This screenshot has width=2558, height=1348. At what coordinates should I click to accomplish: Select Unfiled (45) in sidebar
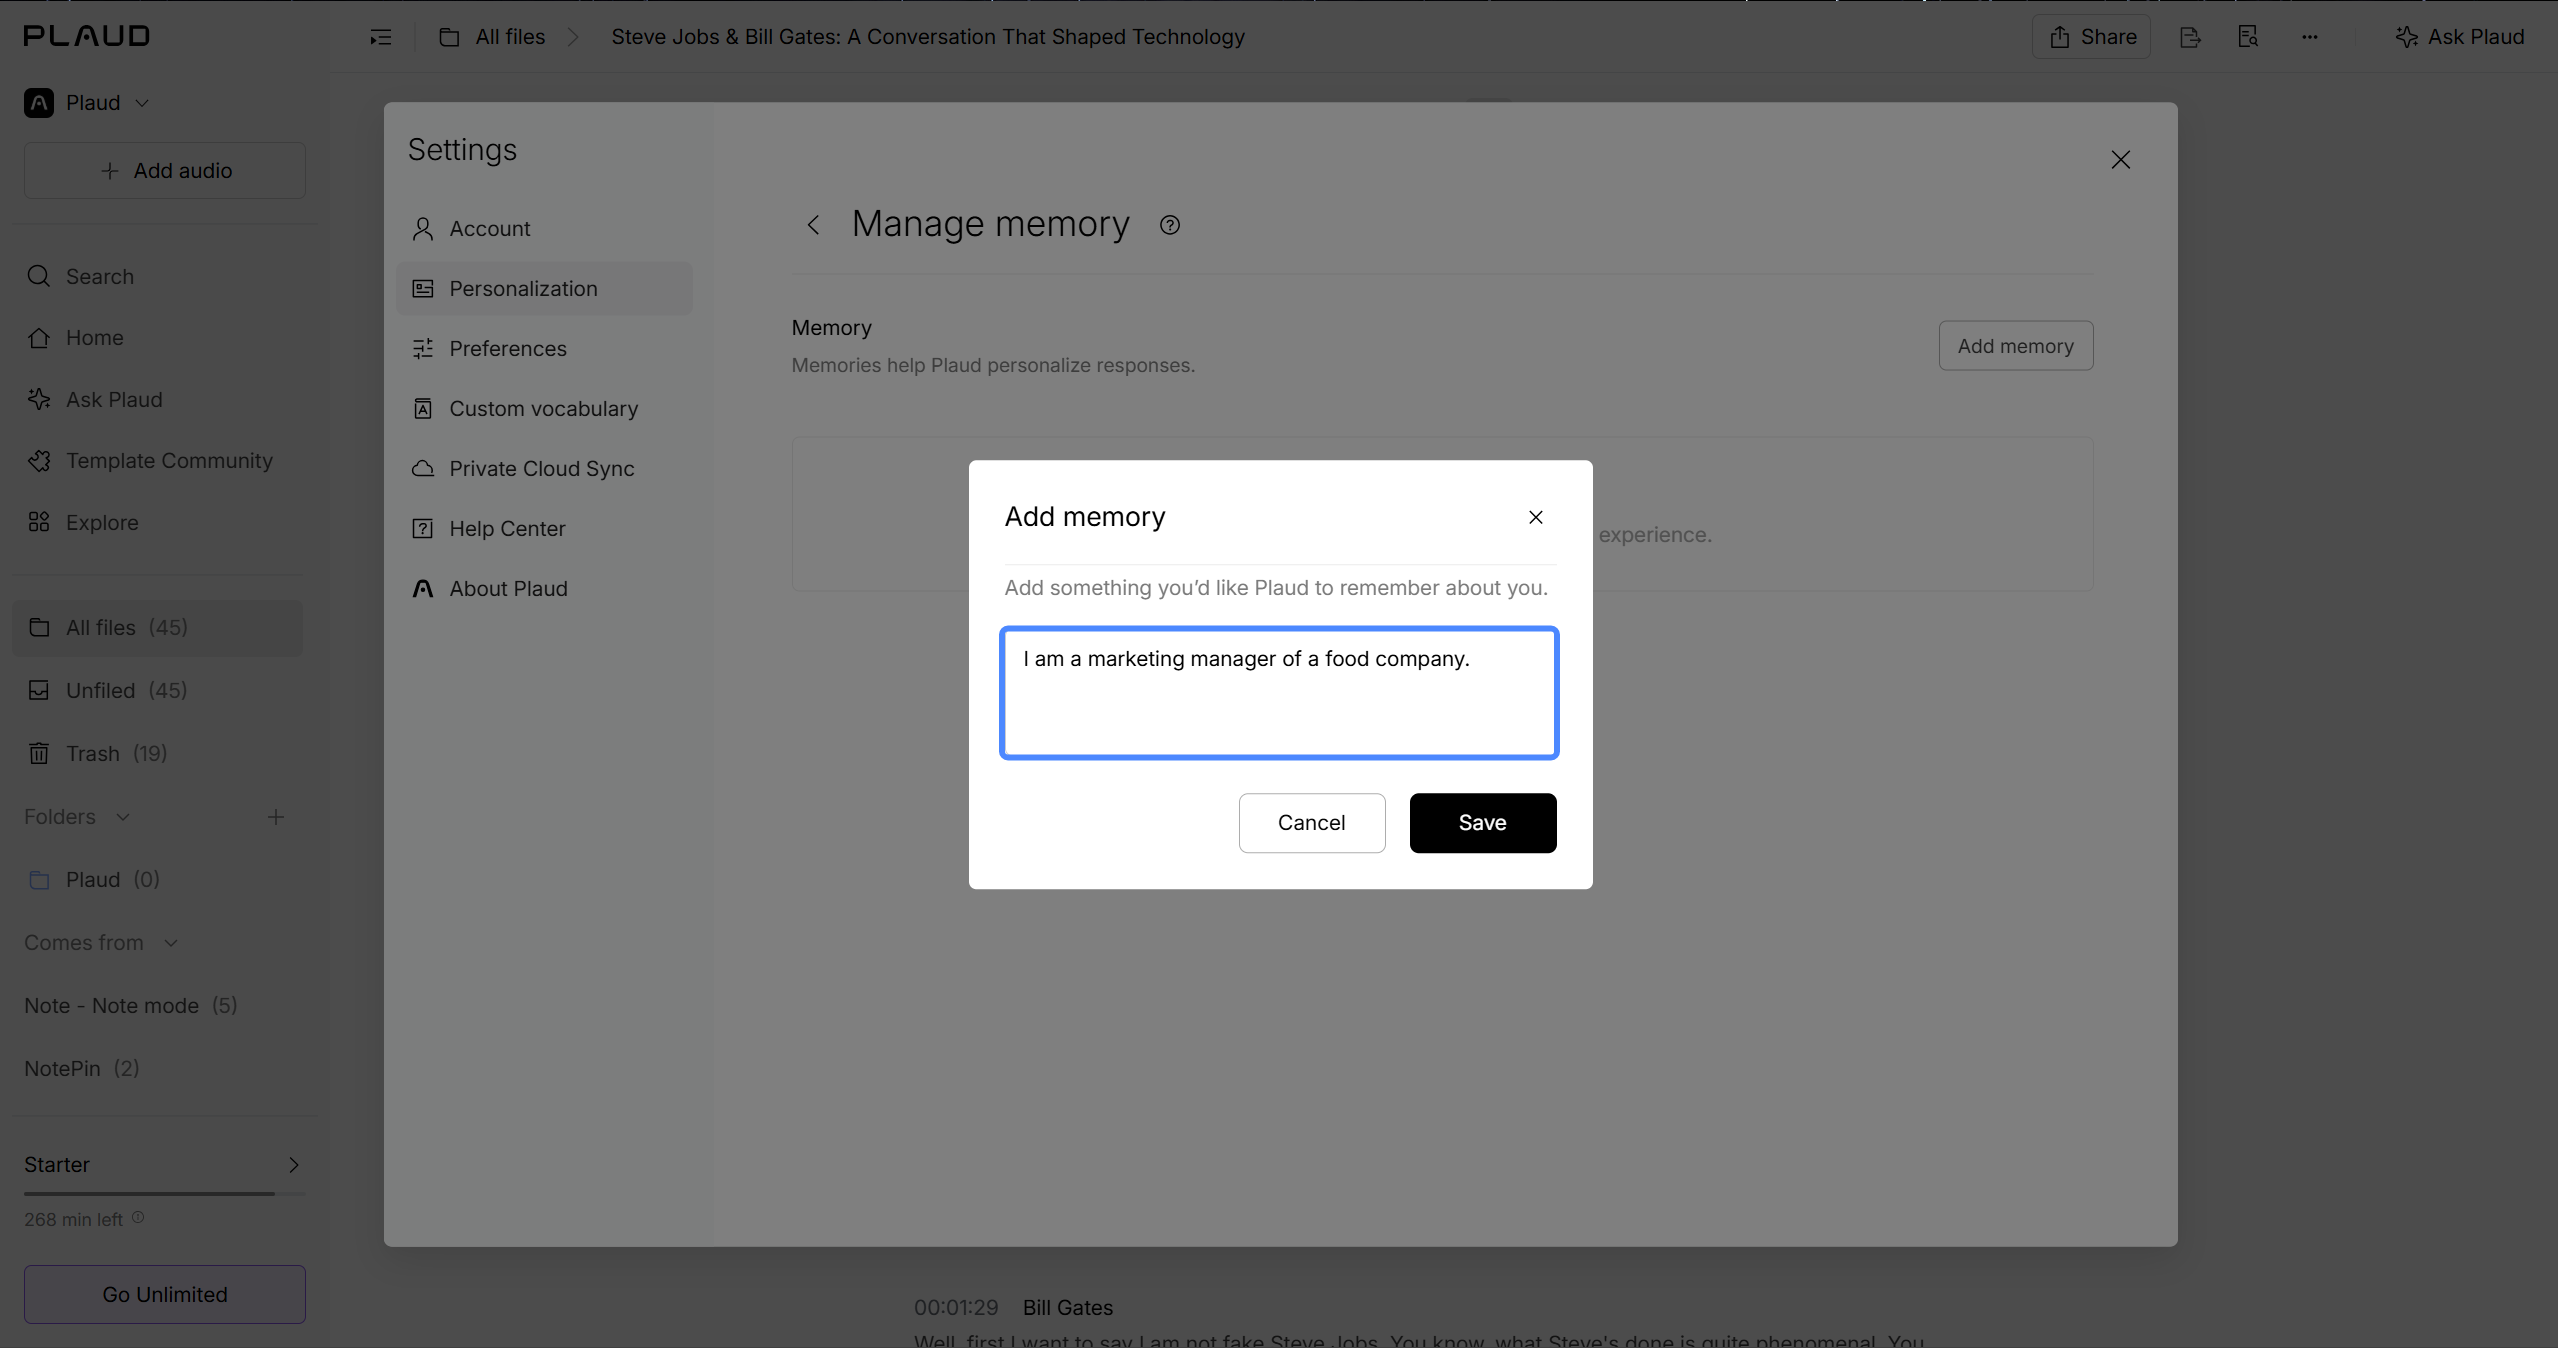[x=157, y=691]
